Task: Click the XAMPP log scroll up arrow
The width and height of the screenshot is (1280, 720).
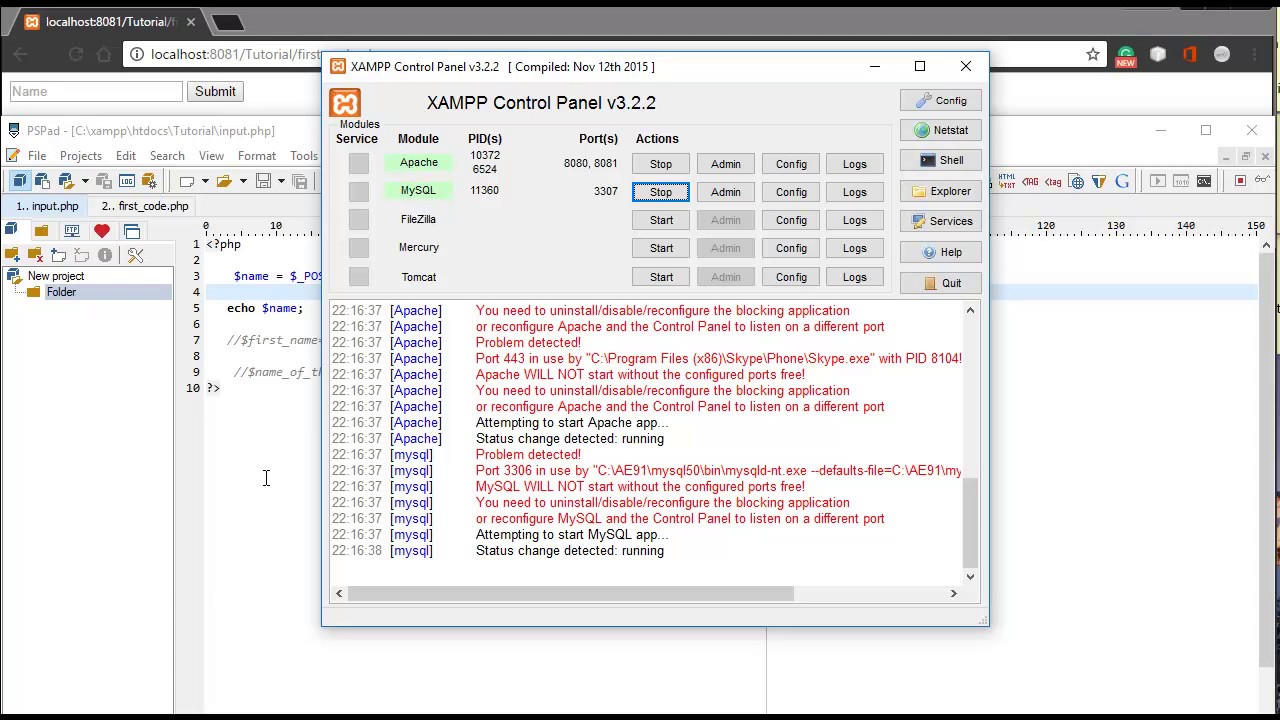Action: pyautogui.click(x=970, y=311)
